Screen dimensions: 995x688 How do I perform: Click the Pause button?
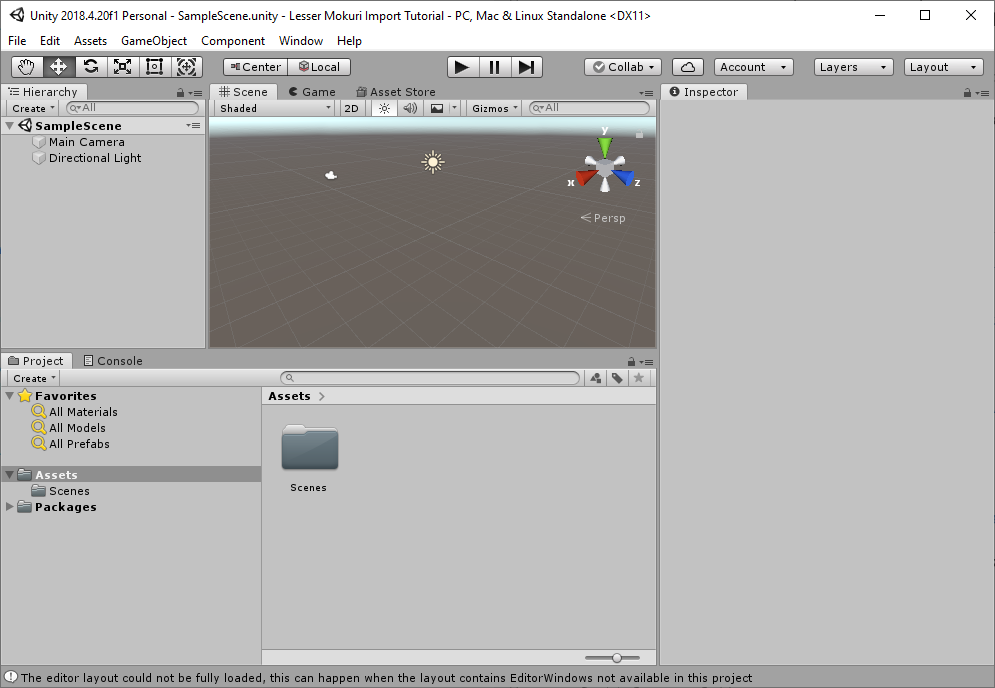tap(494, 67)
